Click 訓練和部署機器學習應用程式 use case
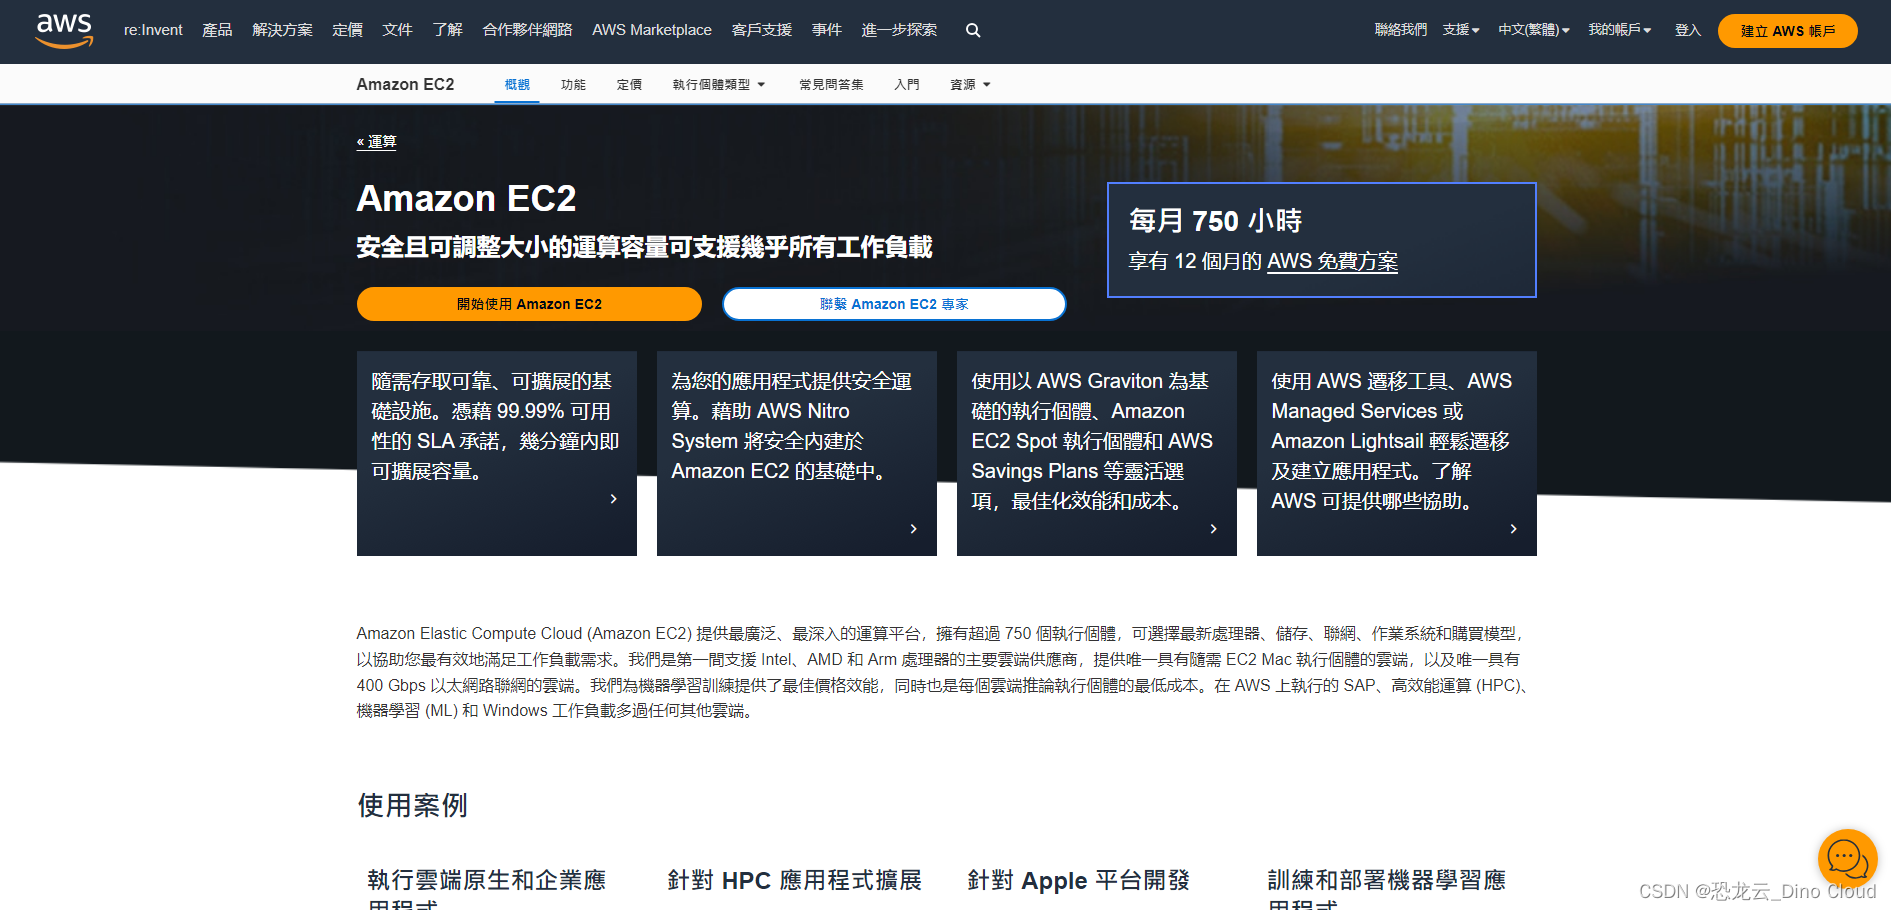1891x910 pixels. pyautogui.click(x=1386, y=888)
